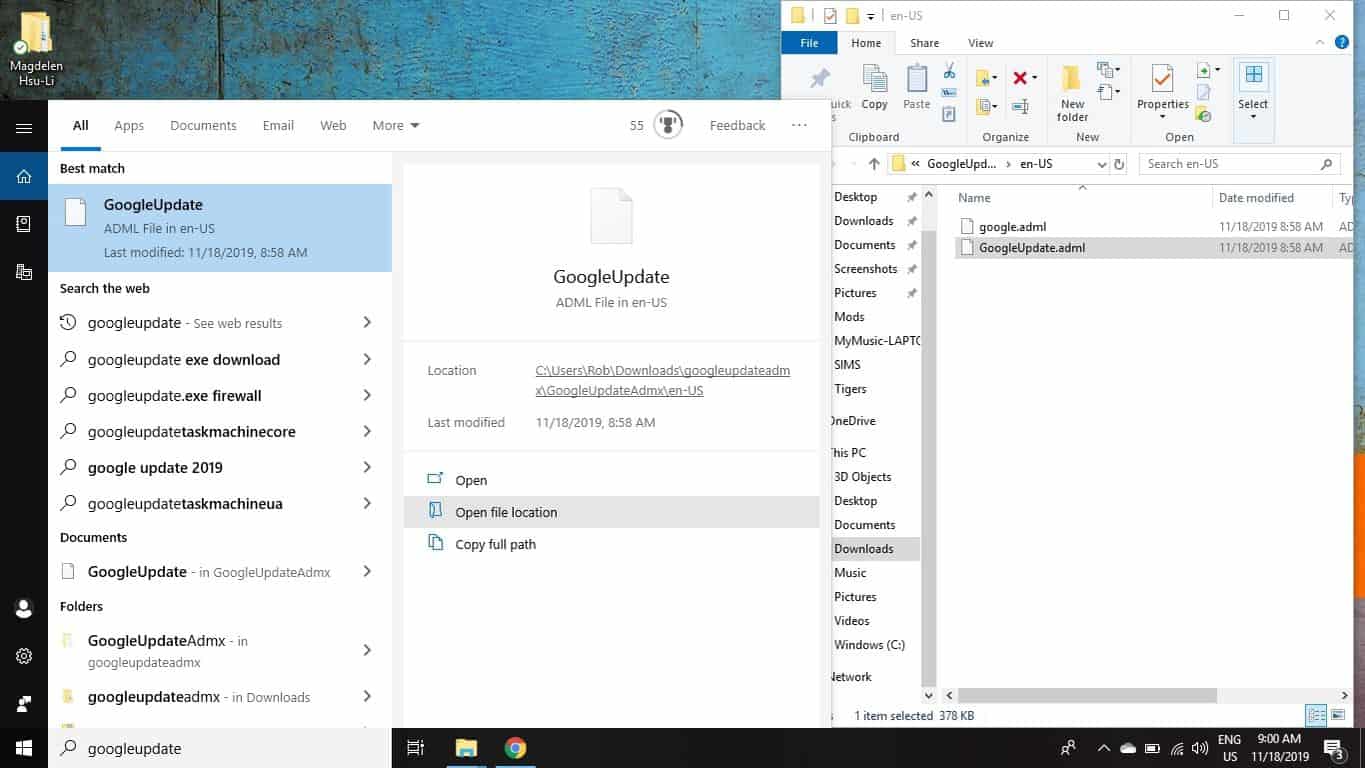This screenshot has width=1365, height=768.
Task: Switch to Details view in Explorer status bar
Action: click(x=1316, y=715)
